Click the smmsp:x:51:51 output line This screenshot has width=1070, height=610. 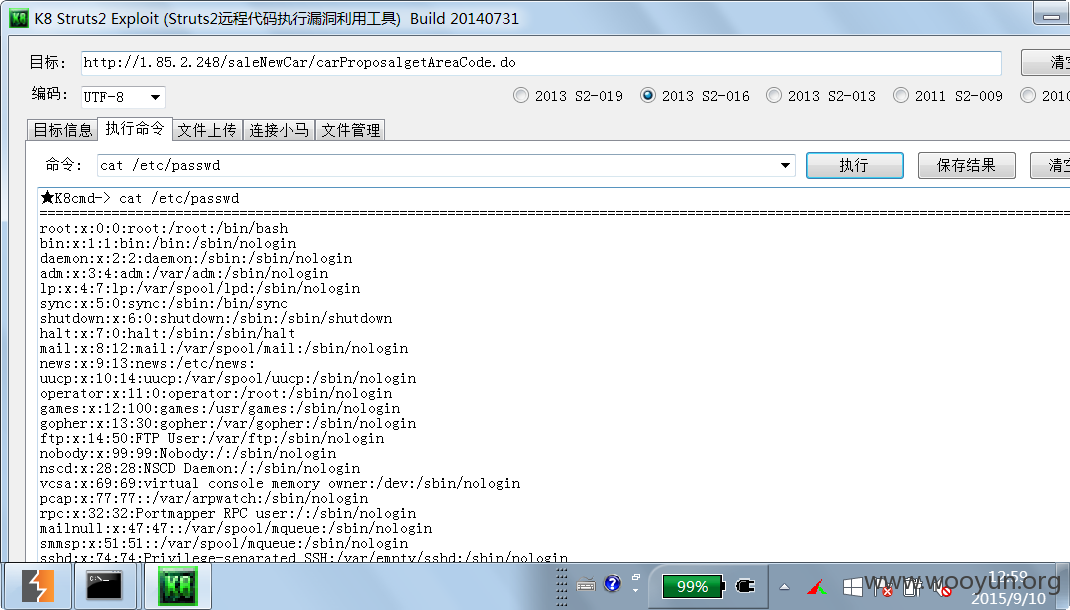tap(224, 544)
